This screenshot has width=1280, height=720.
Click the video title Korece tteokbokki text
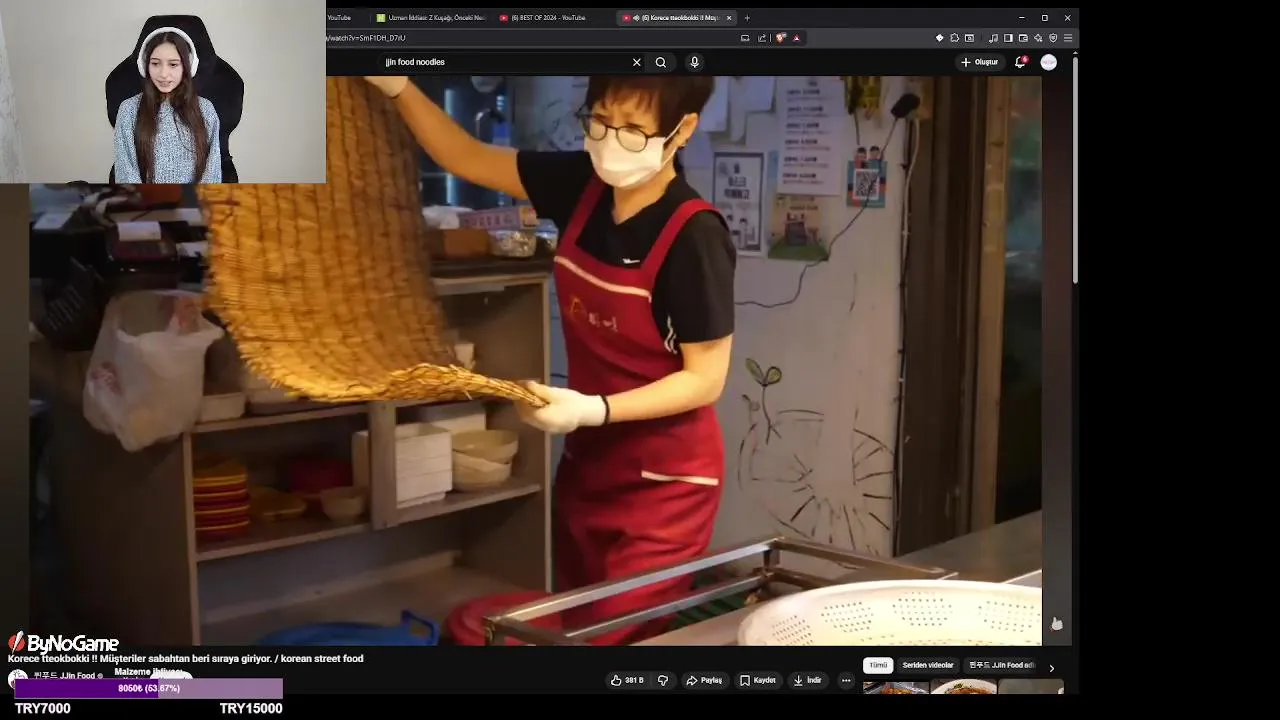coord(185,659)
